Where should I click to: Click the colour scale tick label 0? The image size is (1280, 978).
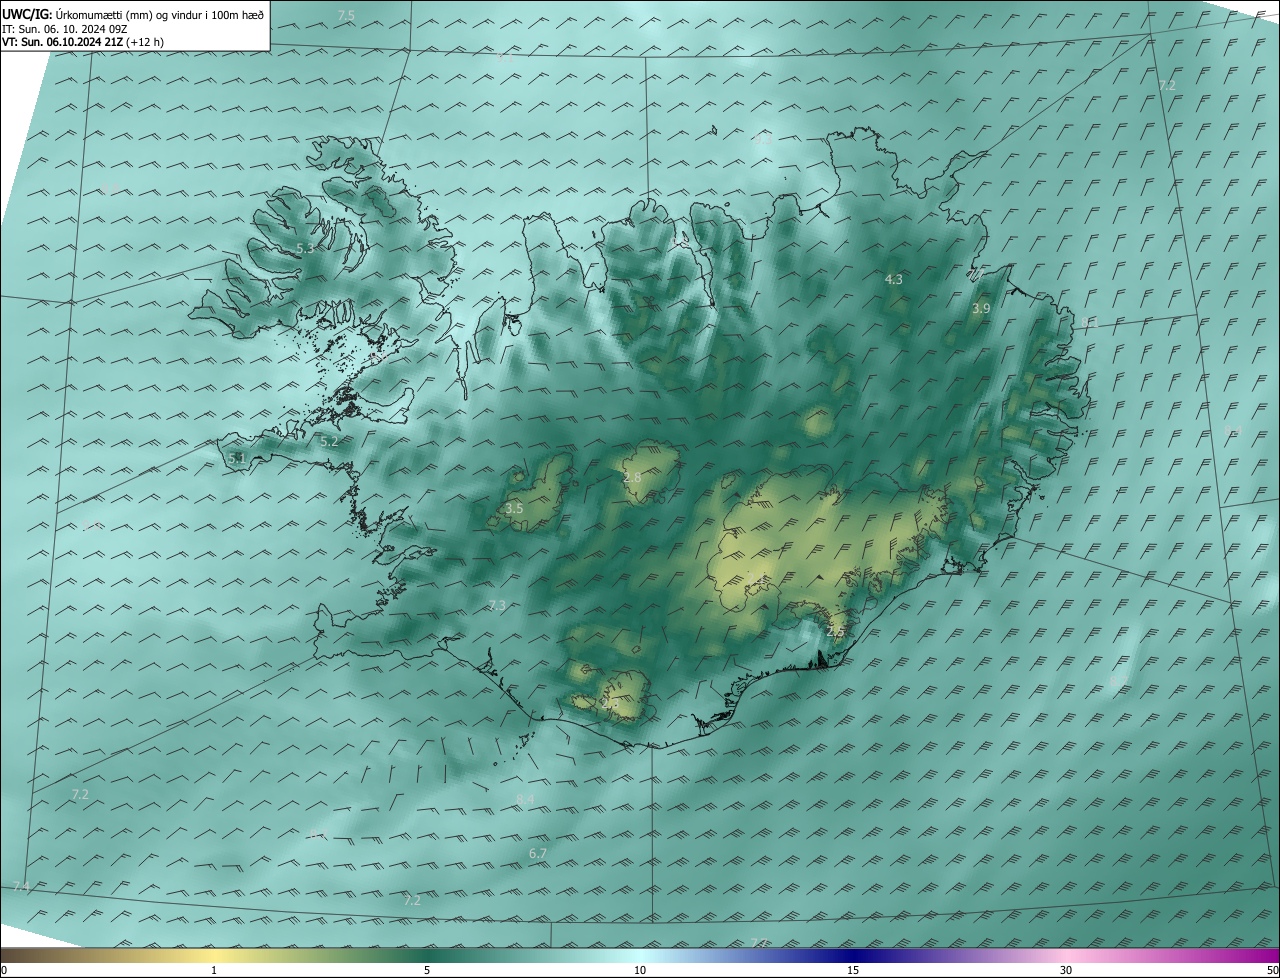3,970
